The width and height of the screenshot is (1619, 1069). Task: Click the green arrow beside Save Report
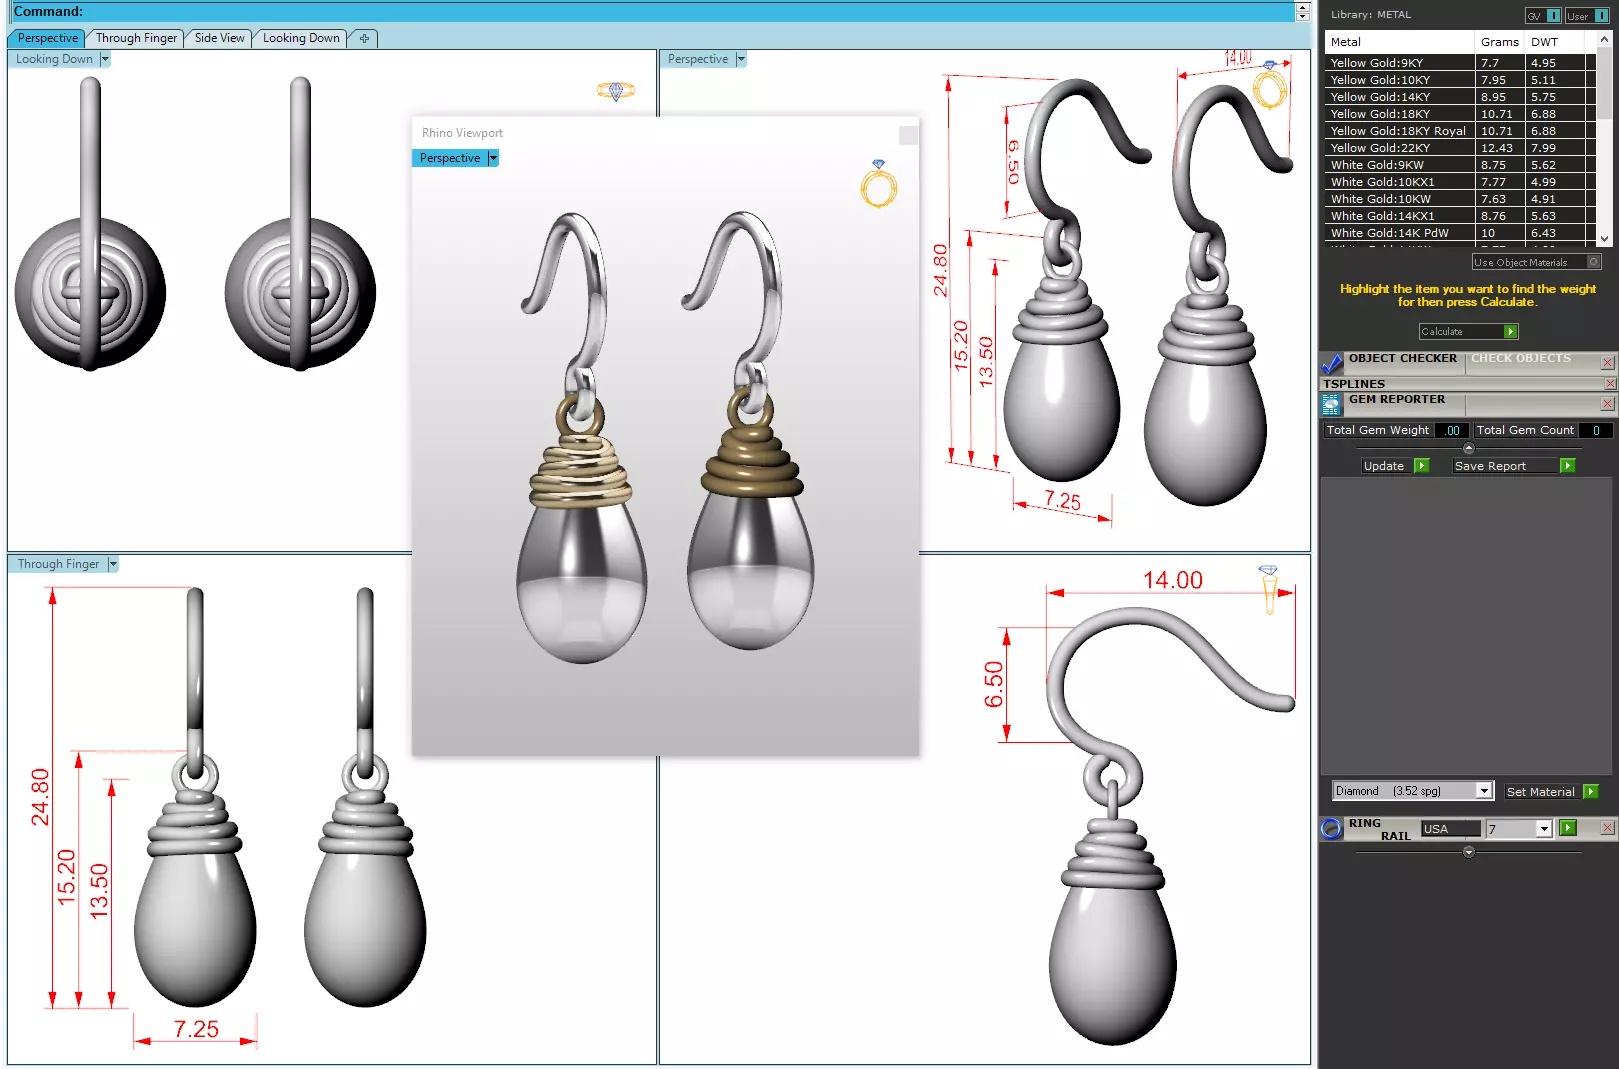(x=1568, y=466)
